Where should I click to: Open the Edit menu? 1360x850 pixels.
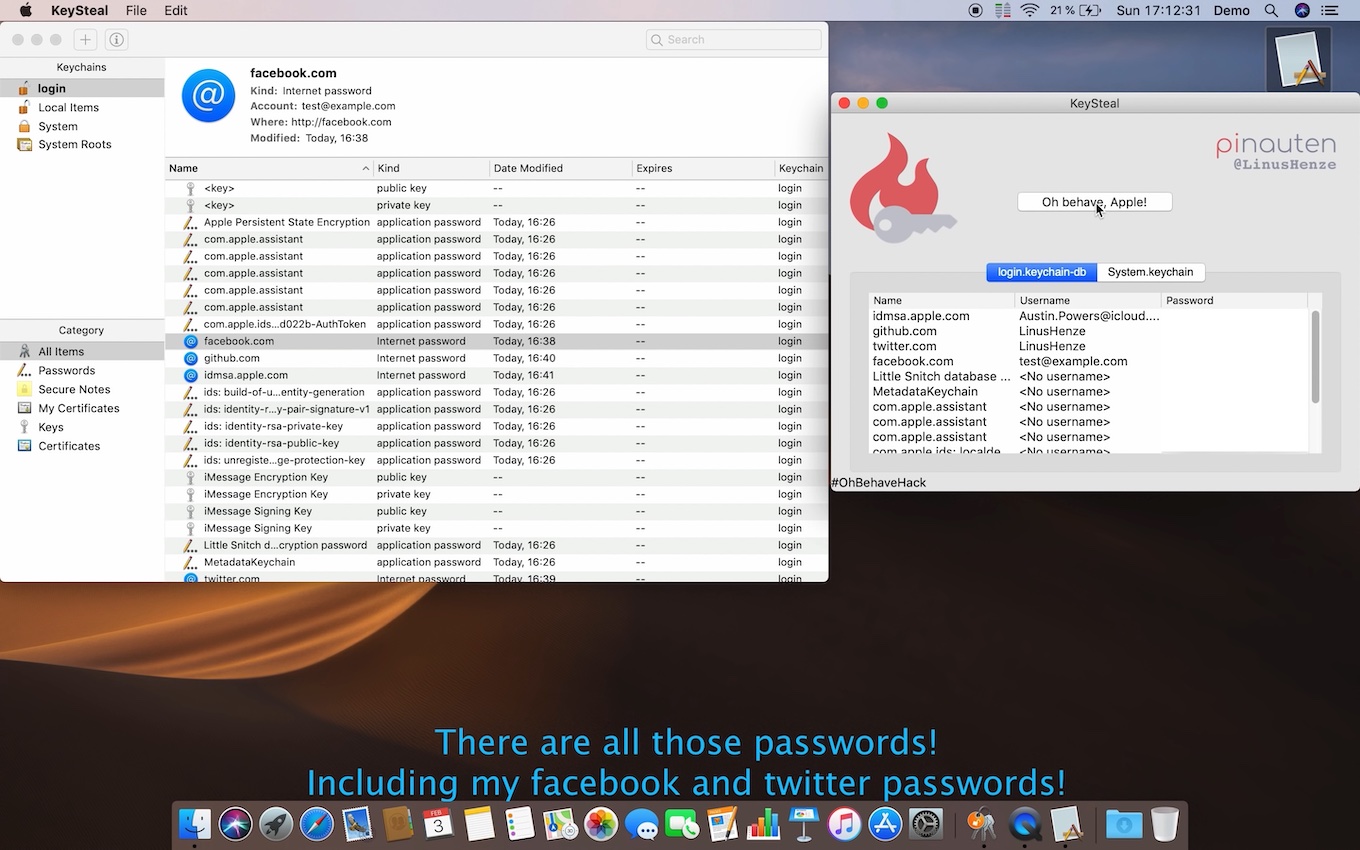coord(176,10)
